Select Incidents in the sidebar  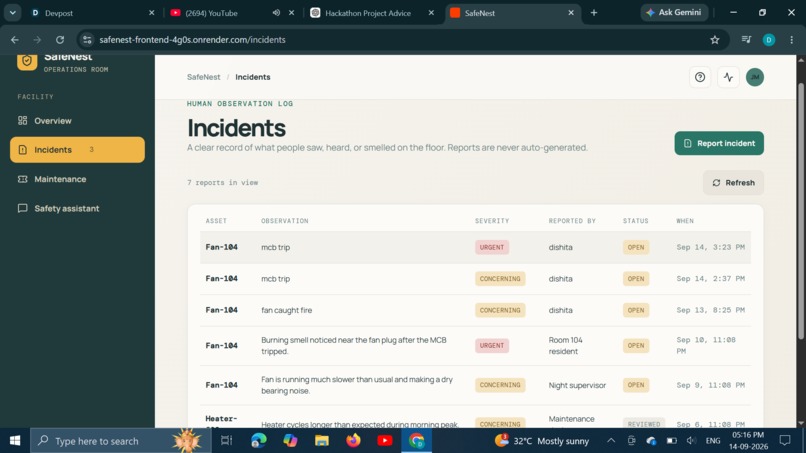pyautogui.click(x=77, y=150)
